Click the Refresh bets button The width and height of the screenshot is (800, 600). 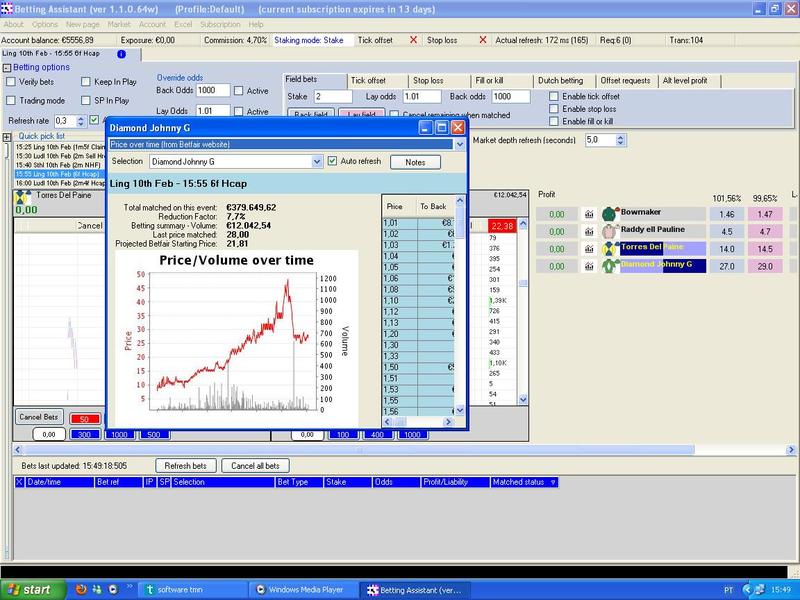tap(186, 466)
